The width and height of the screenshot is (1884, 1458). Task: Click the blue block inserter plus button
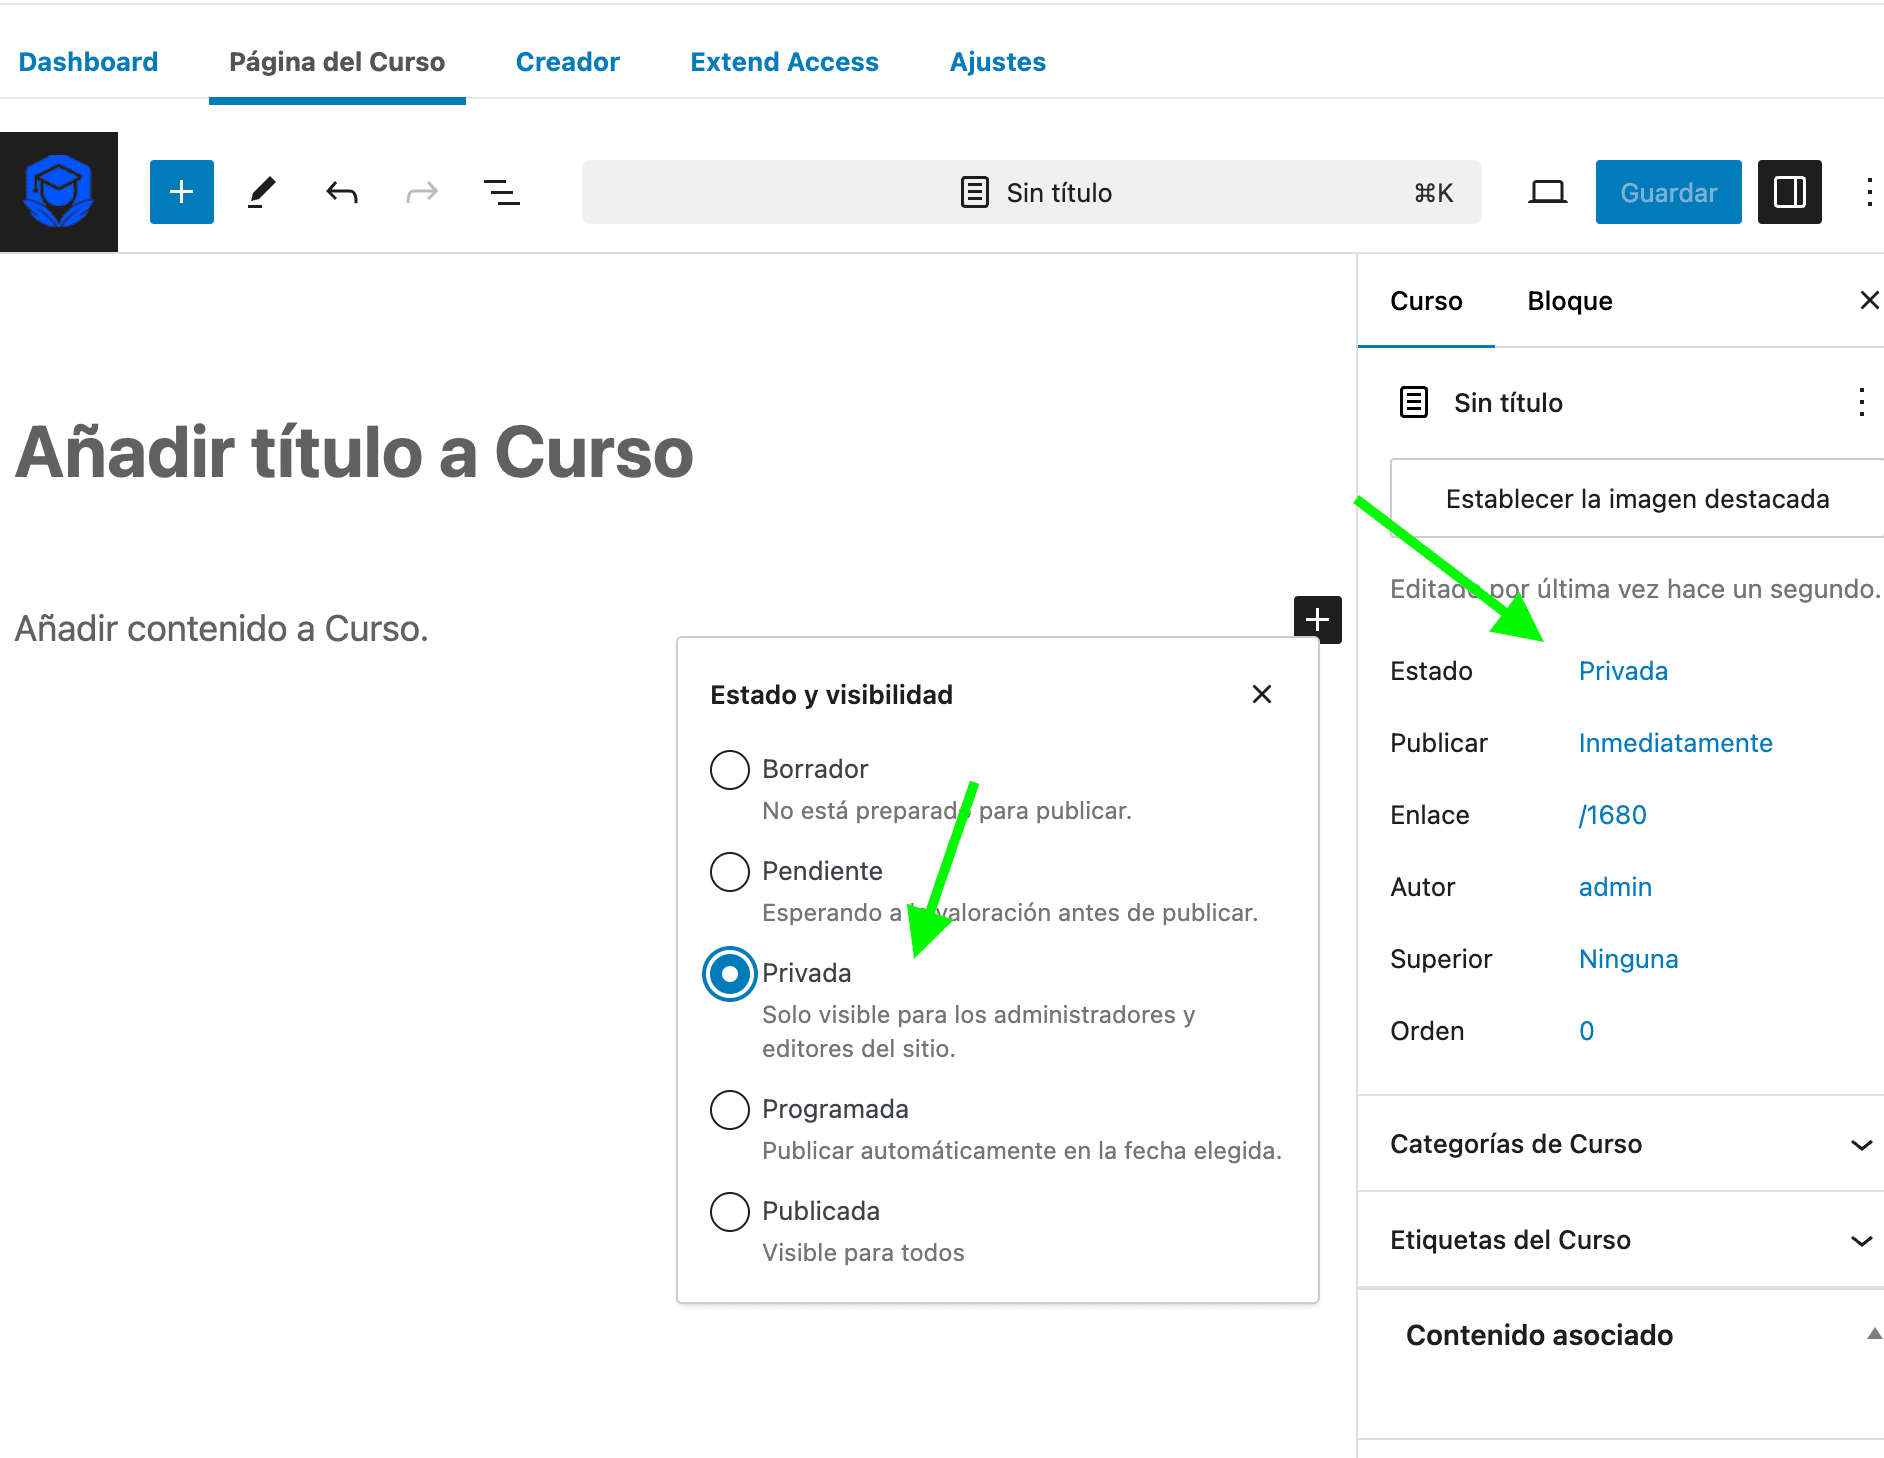click(181, 192)
